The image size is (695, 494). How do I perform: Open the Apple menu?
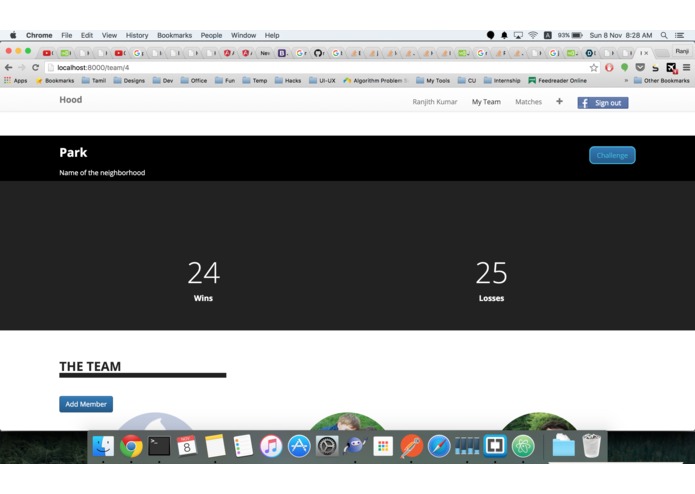[x=13, y=35]
